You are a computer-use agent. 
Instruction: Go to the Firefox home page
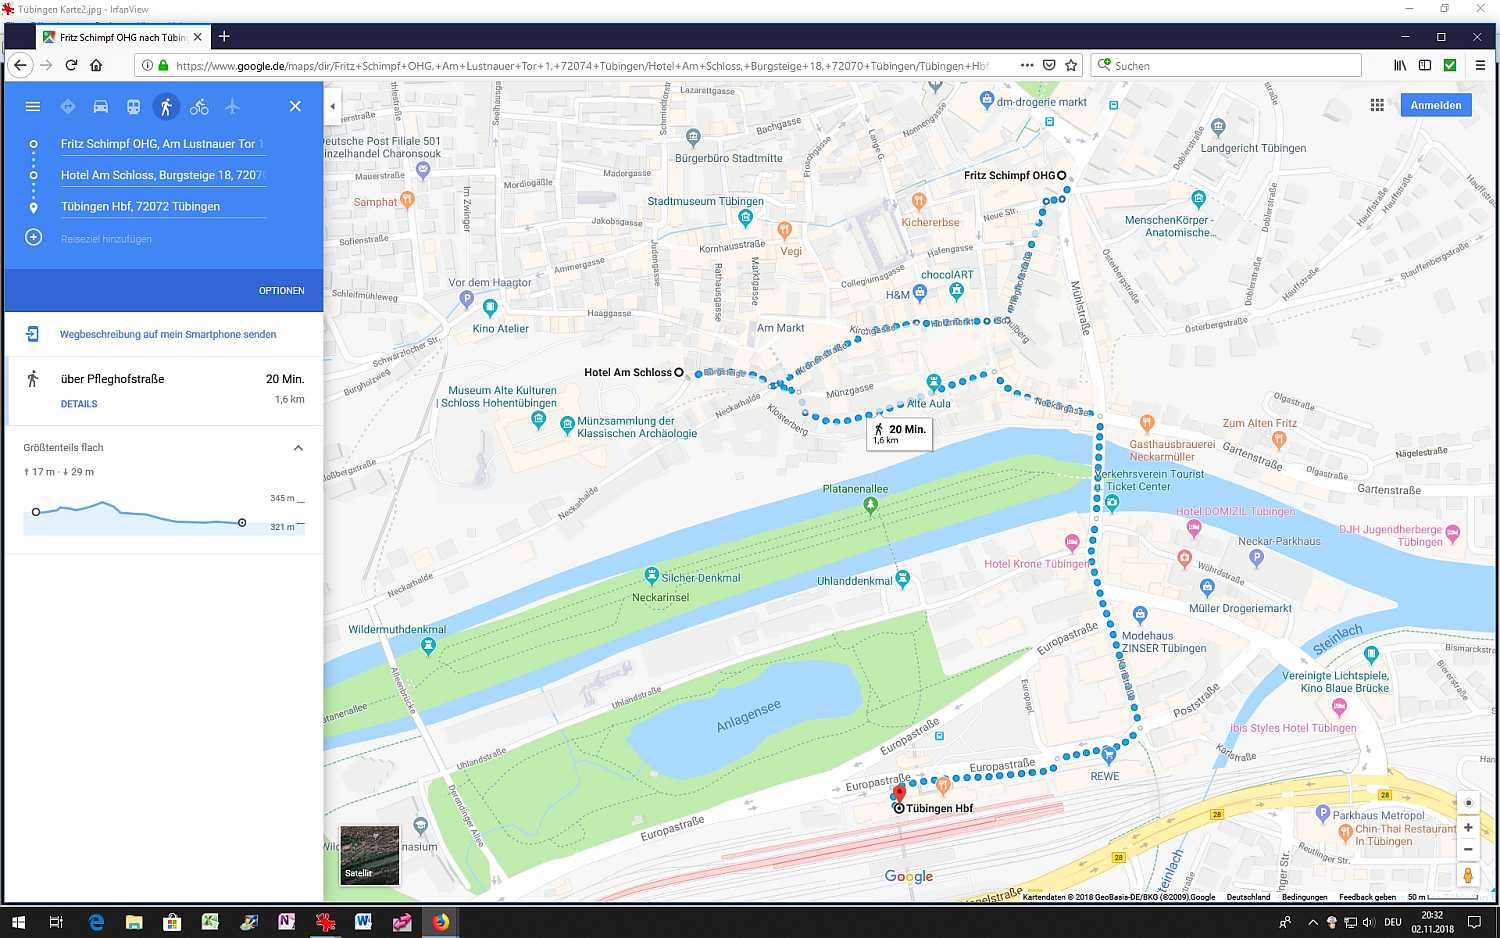[x=96, y=65]
